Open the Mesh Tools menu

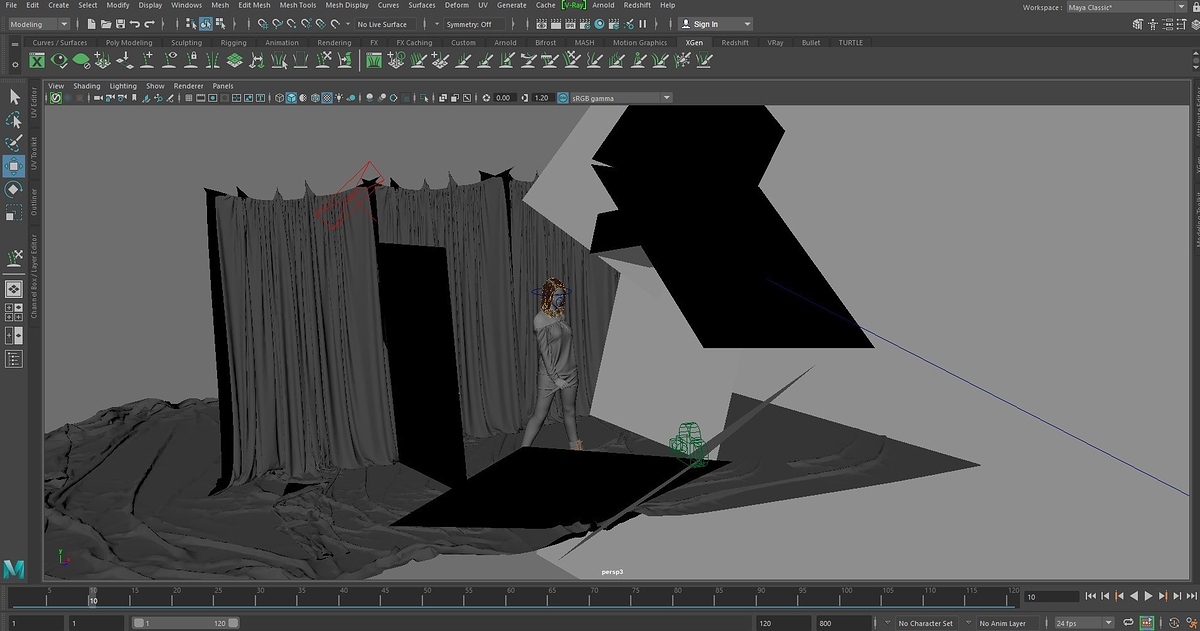click(298, 5)
